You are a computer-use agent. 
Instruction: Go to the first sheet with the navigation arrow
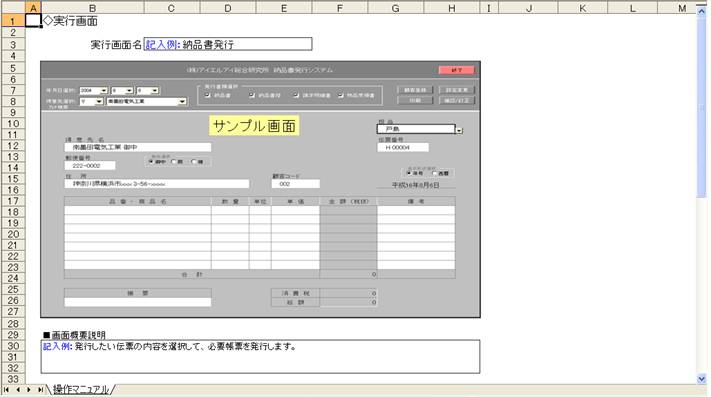pyautogui.click(x=6, y=390)
